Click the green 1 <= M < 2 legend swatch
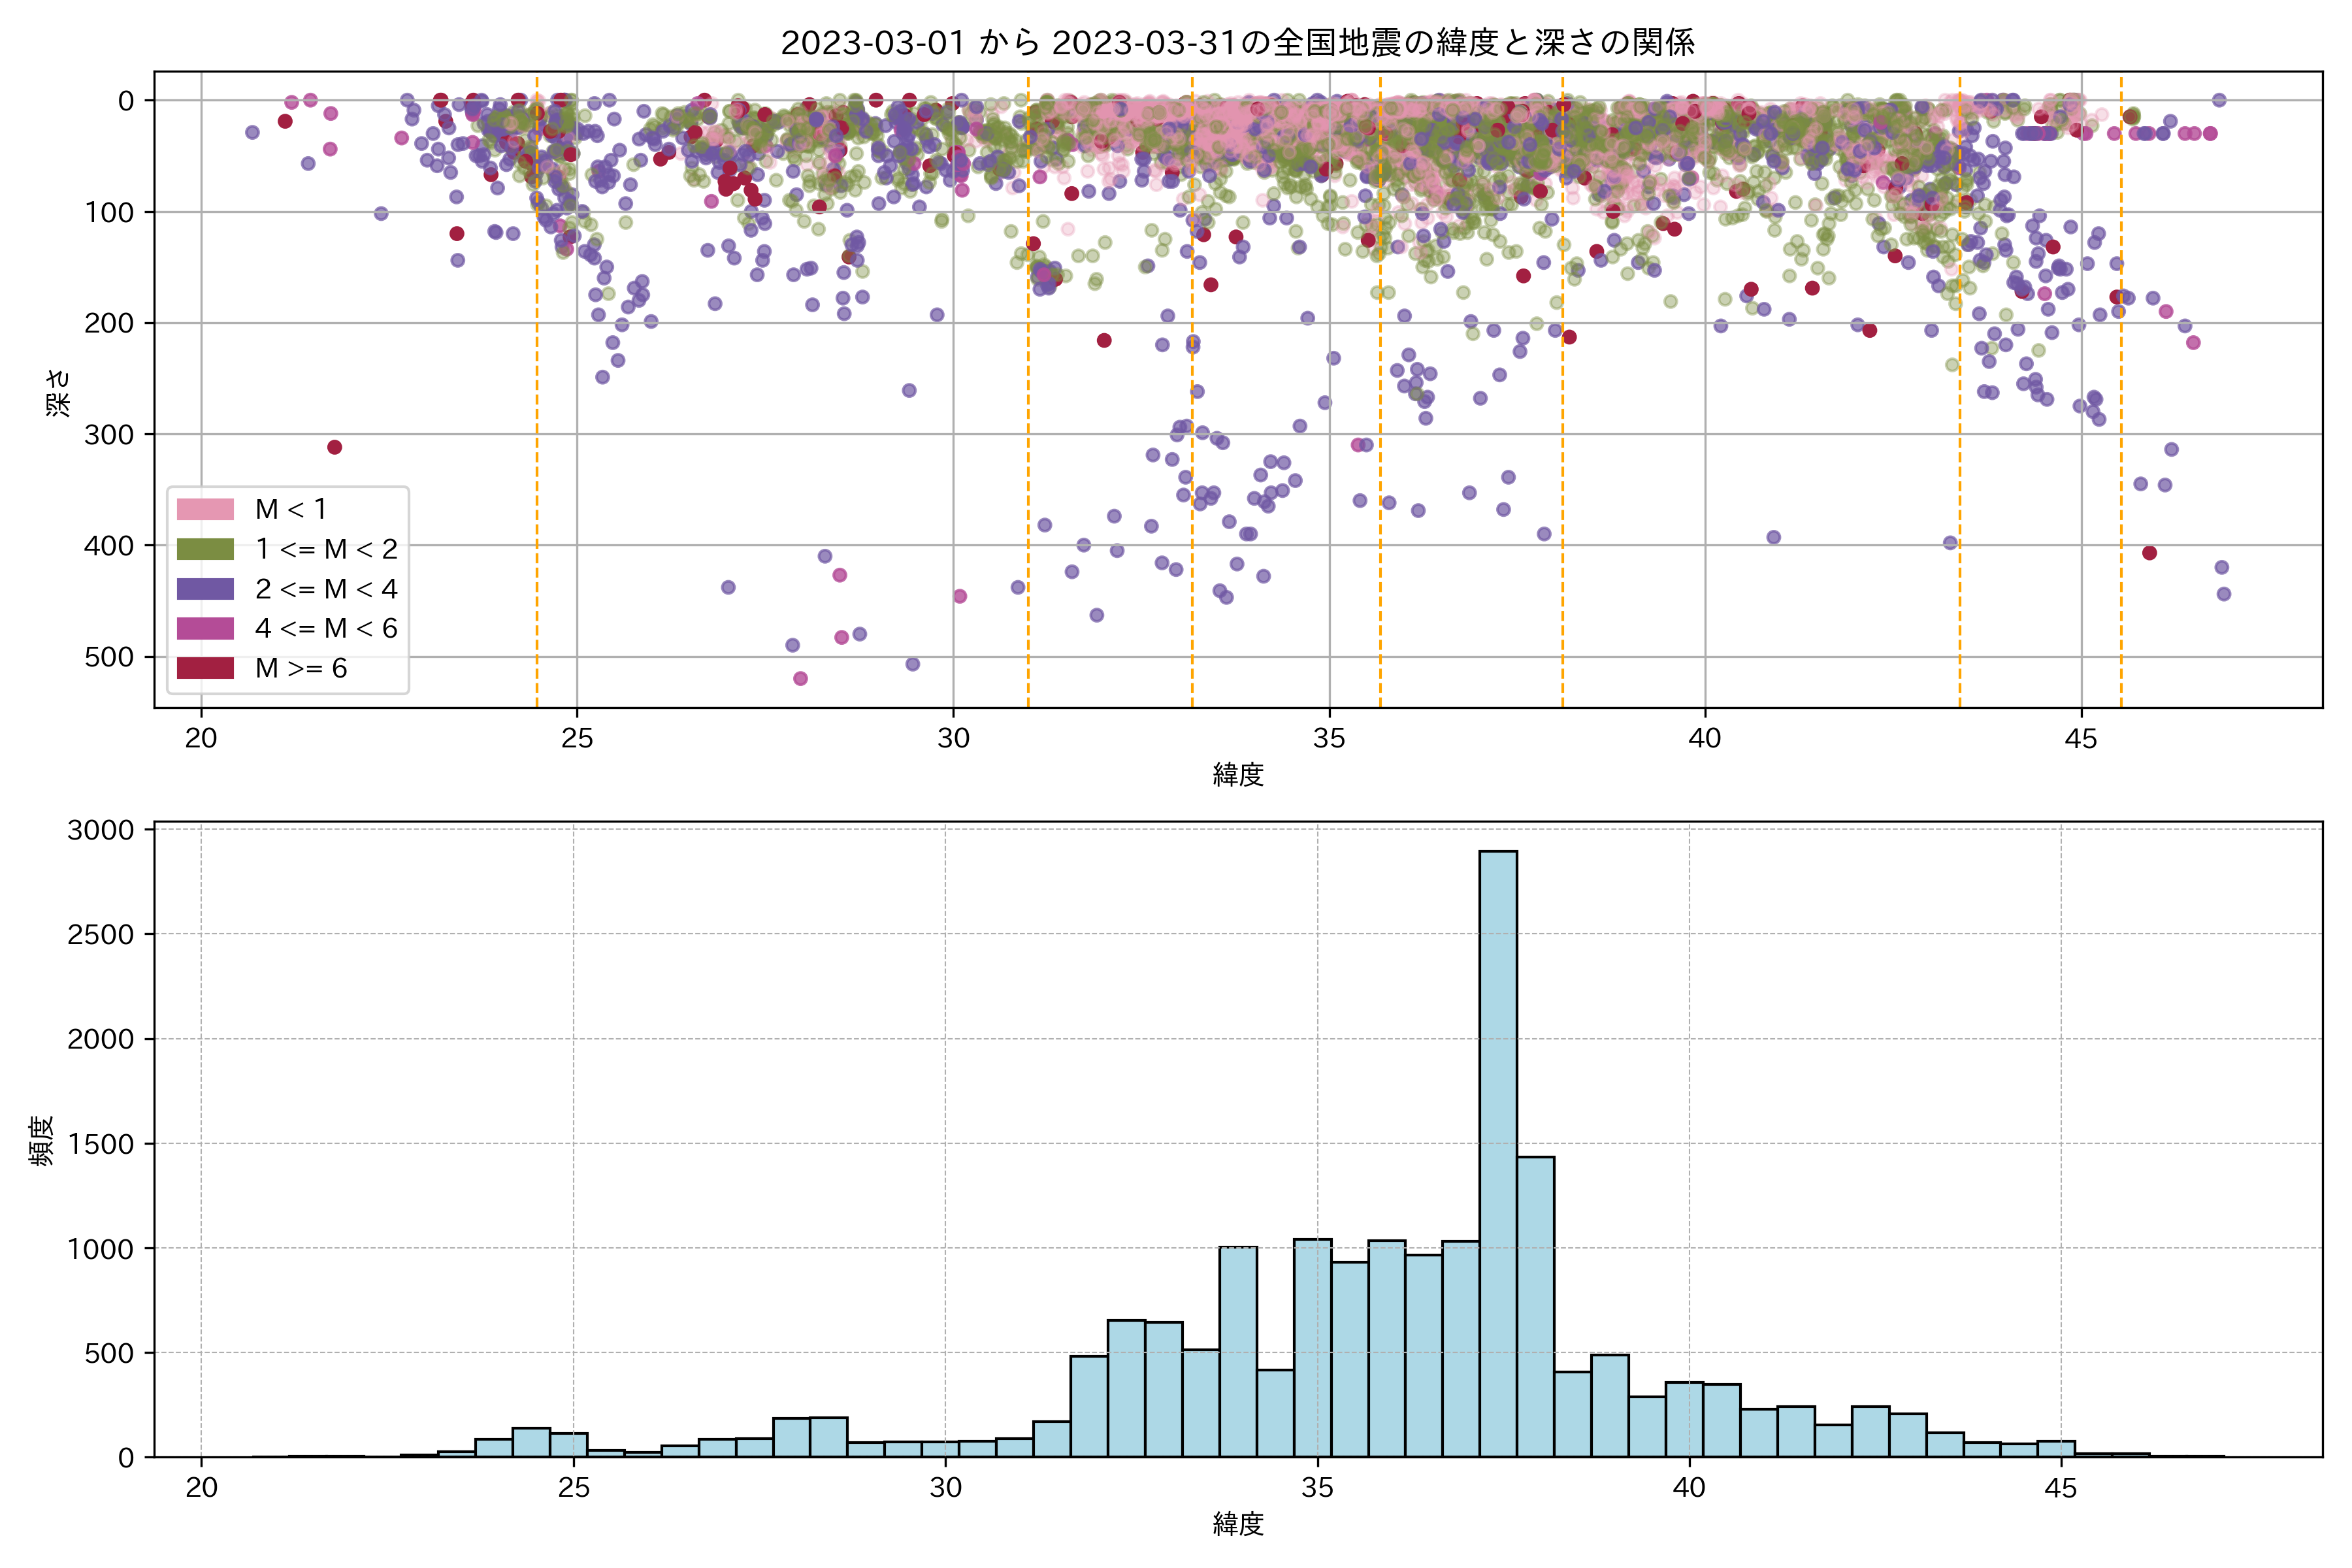 point(205,549)
